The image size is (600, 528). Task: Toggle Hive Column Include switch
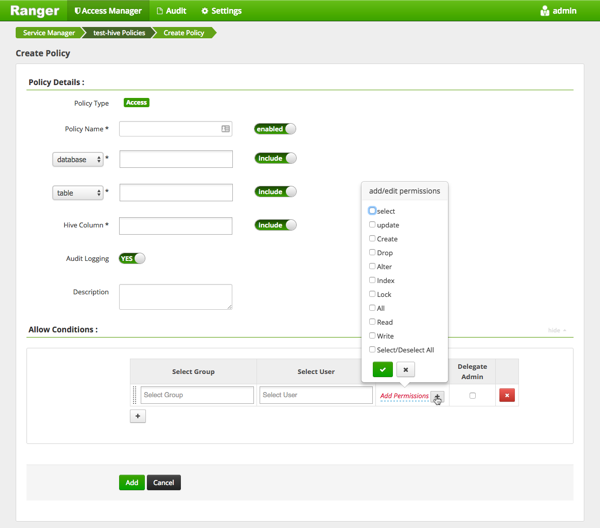tap(275, 225)
